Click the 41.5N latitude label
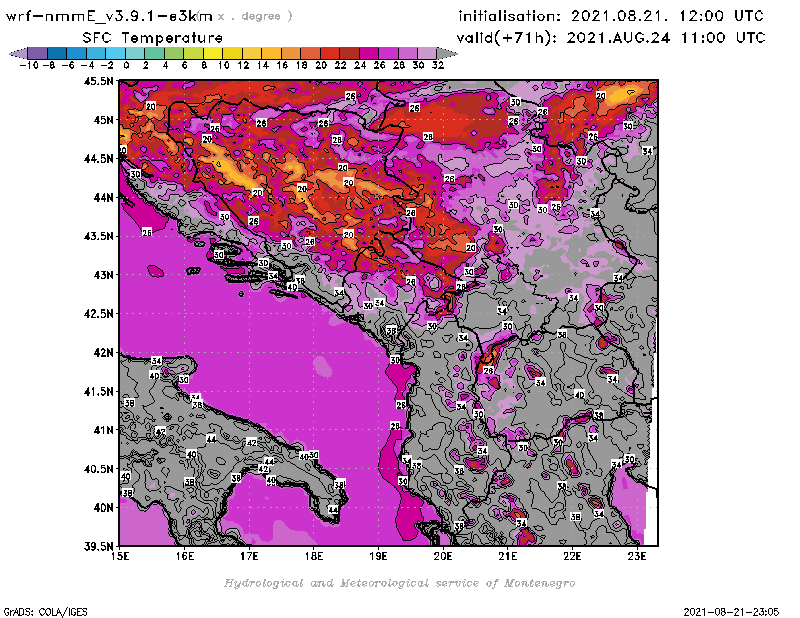 coord(99,391)
